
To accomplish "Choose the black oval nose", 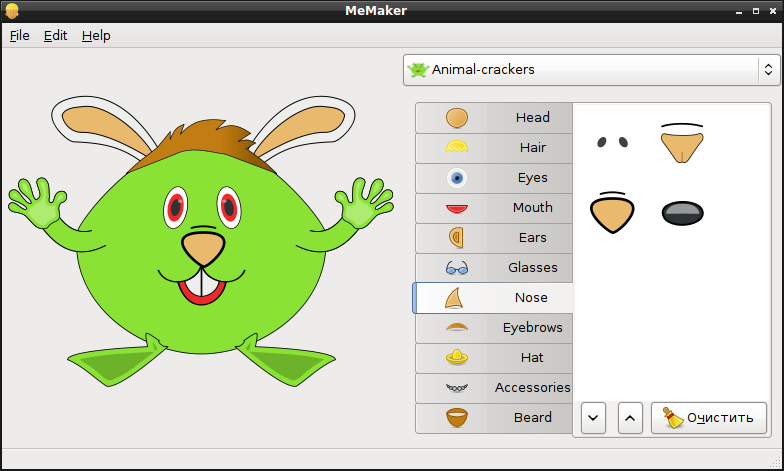I will point(682,213).
